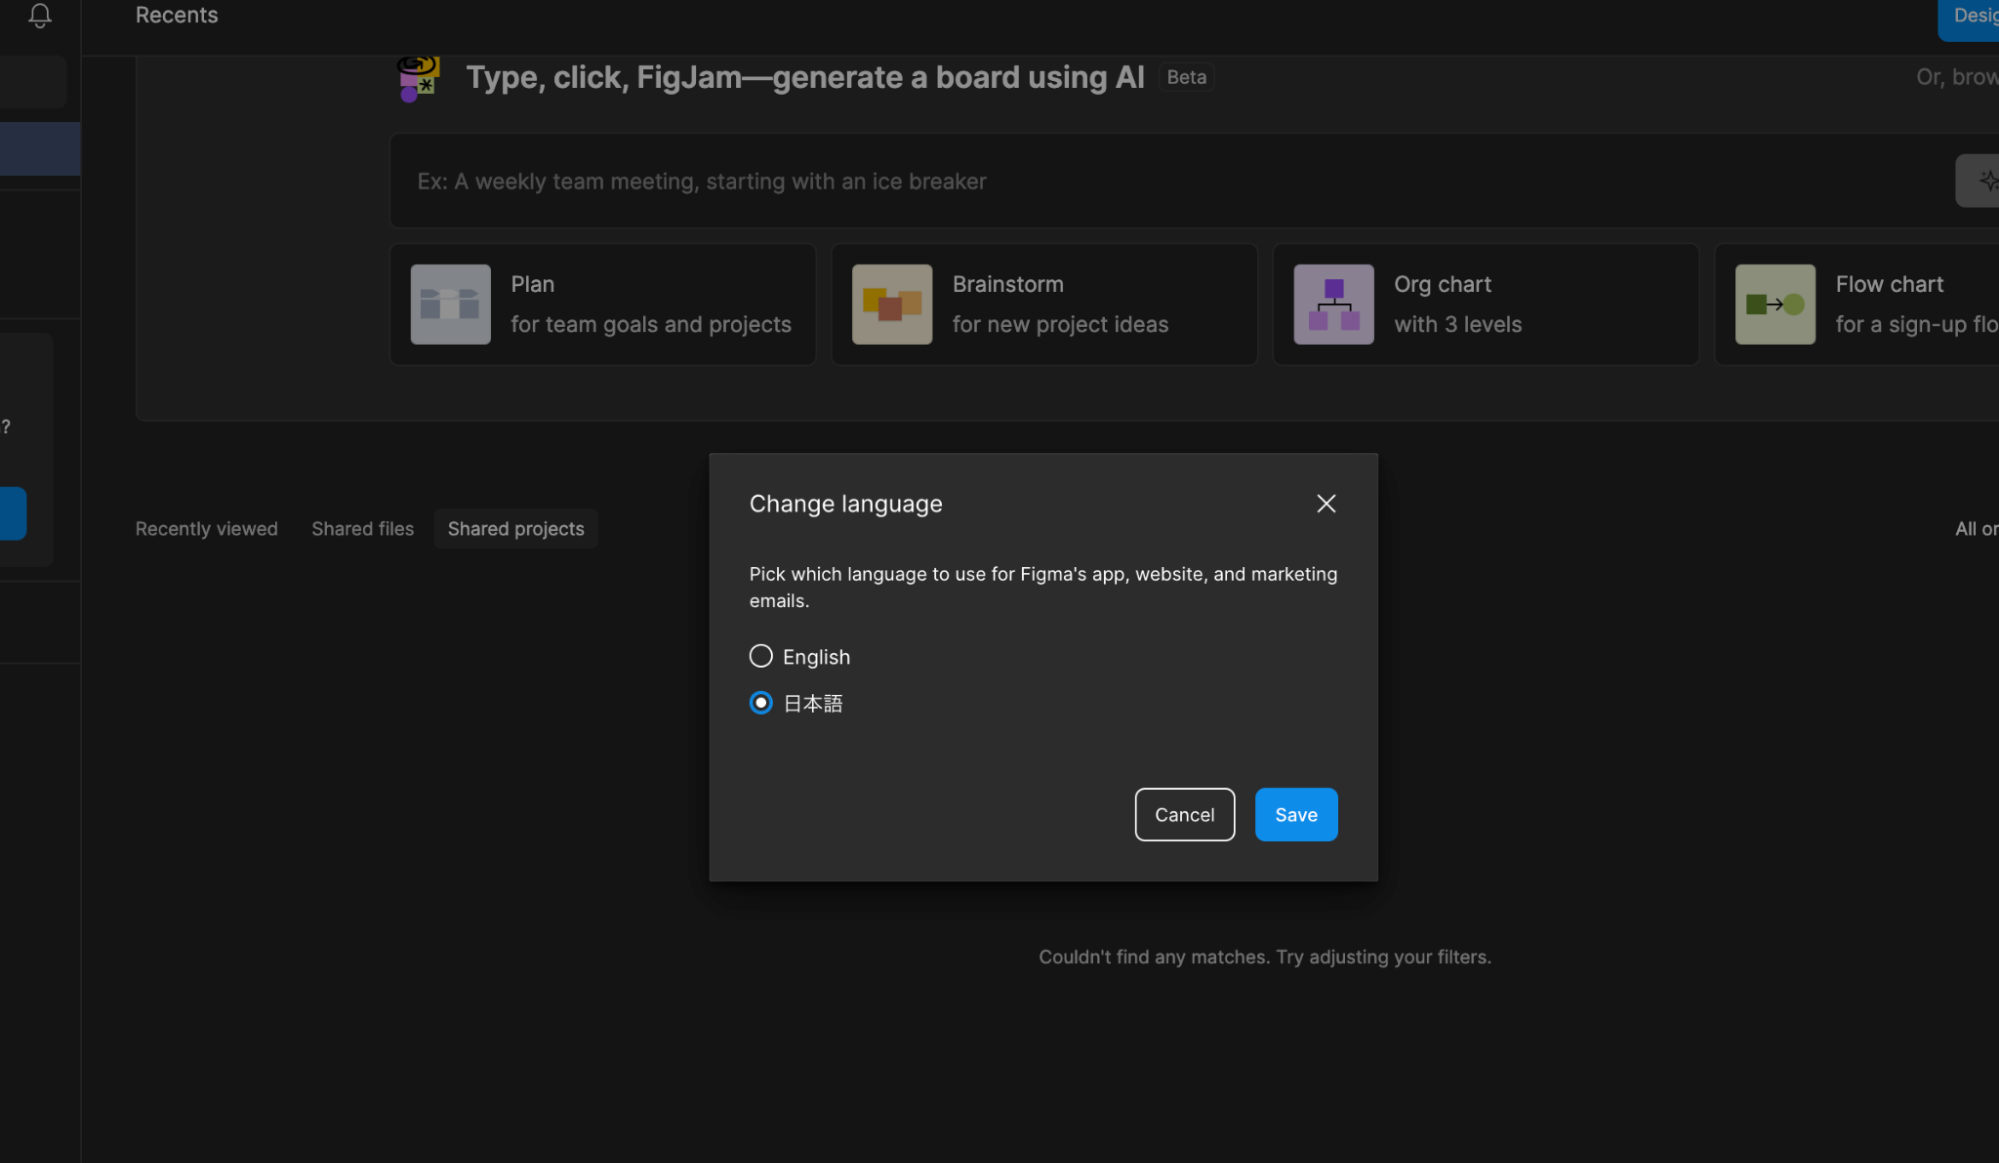Open the All organizations filter dropdown
Image resolution: width=1999 pixels, height=1163 pixels.
[1976, 529]
